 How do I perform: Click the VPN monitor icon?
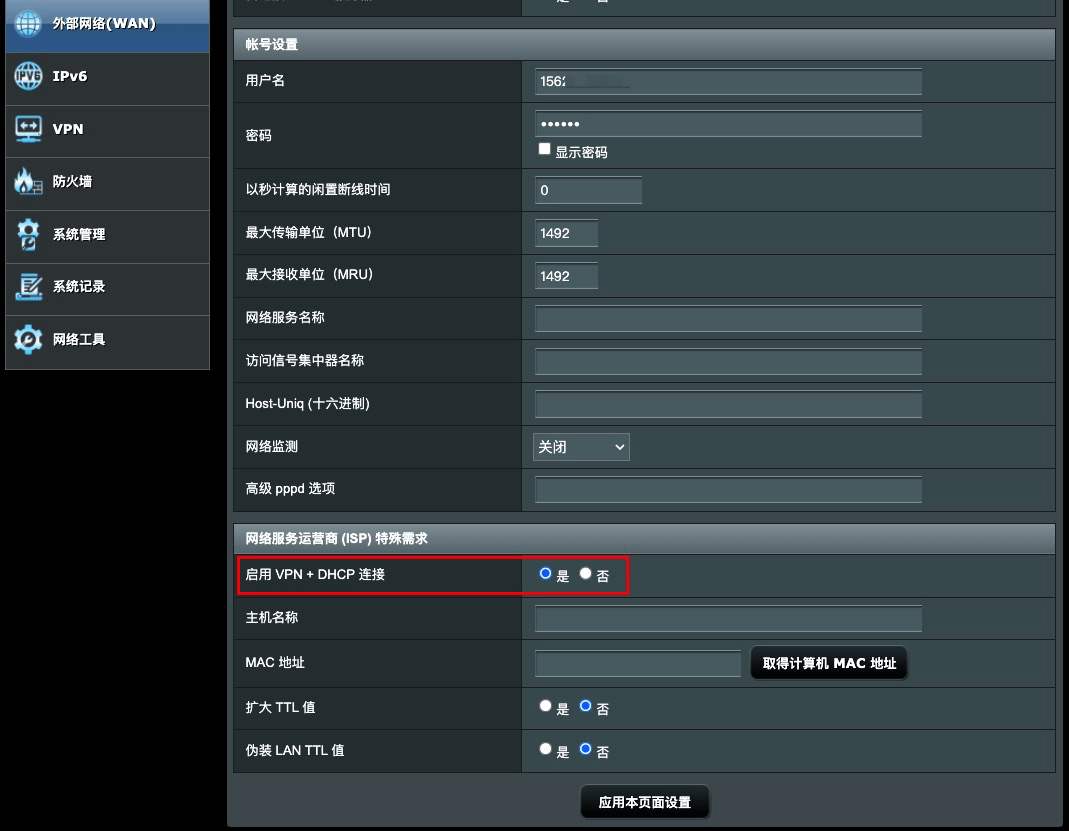tap(28, 130)
